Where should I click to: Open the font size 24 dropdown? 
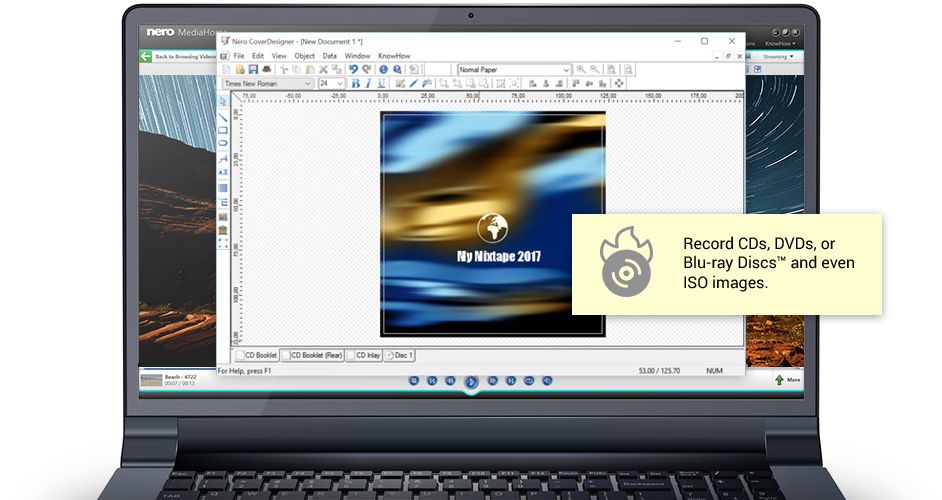(x=332, y=84)
